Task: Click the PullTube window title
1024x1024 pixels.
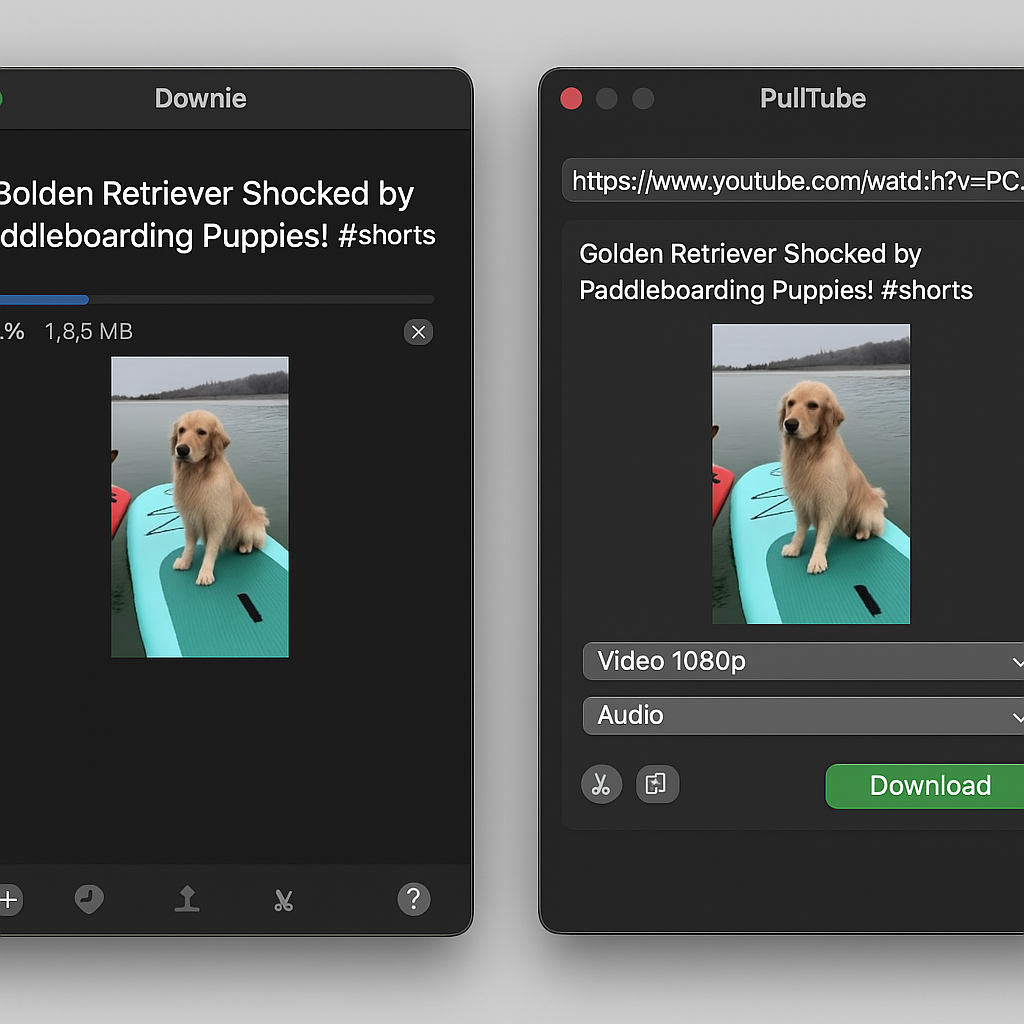Action: click(813, 99)
